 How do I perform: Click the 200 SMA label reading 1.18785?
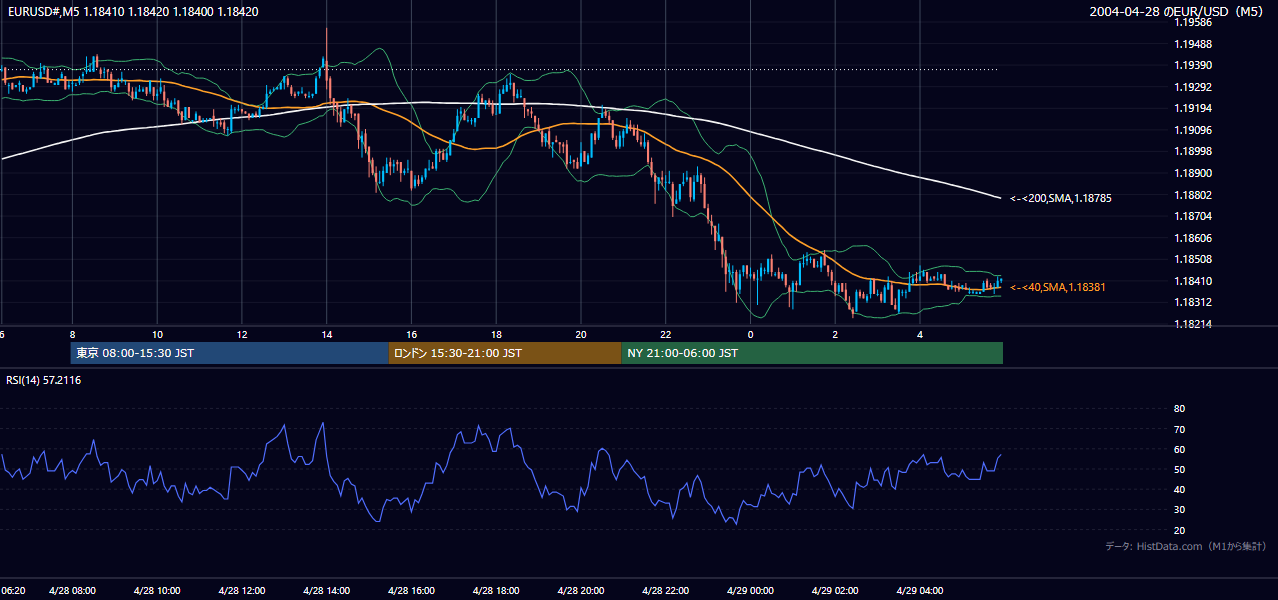[1061, 198]
